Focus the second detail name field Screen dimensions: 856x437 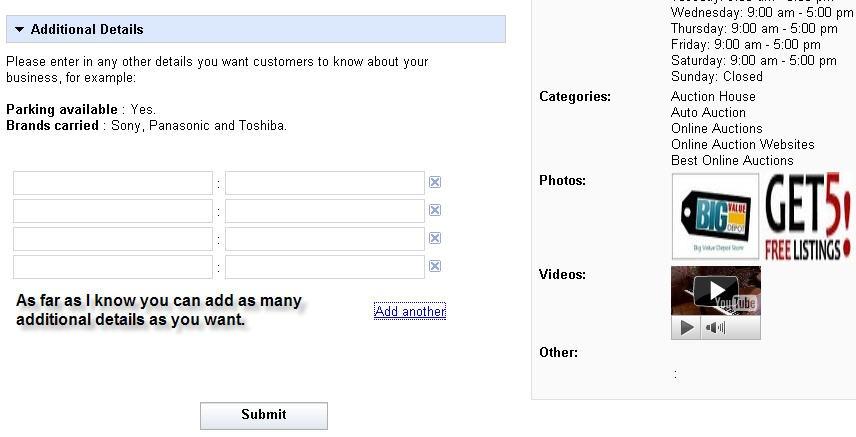tap(113, 211)
